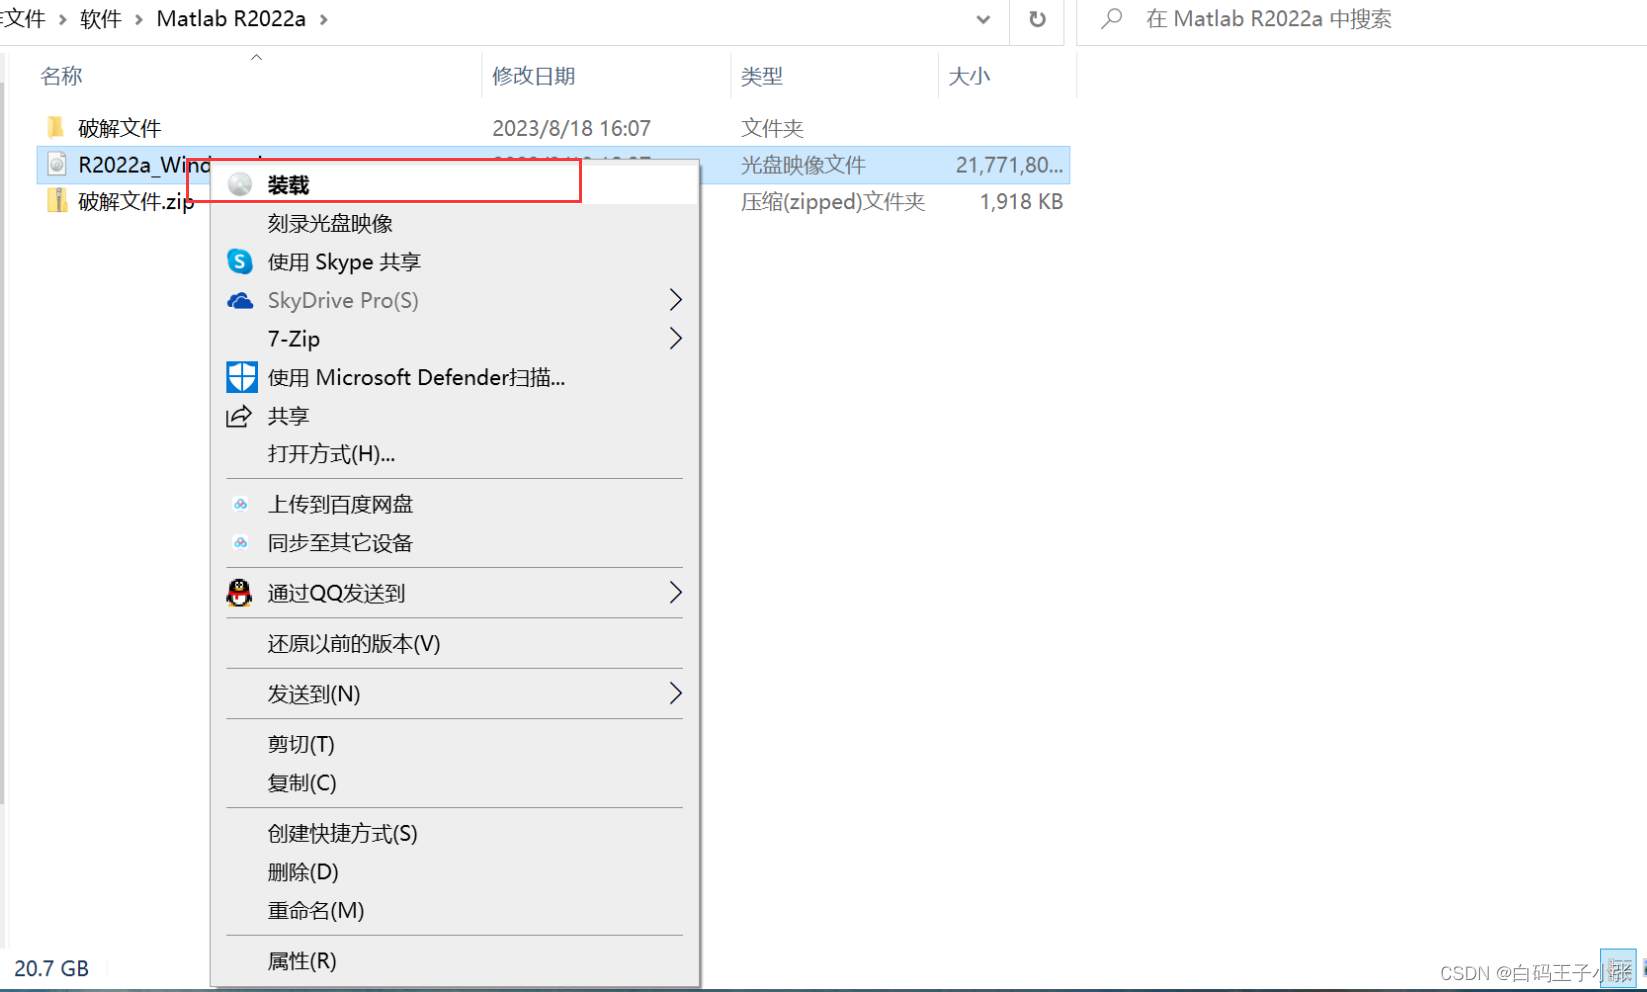Select 重命名(M)
The width and height of the screenshot is (1647, 992).
pos(316,910)
